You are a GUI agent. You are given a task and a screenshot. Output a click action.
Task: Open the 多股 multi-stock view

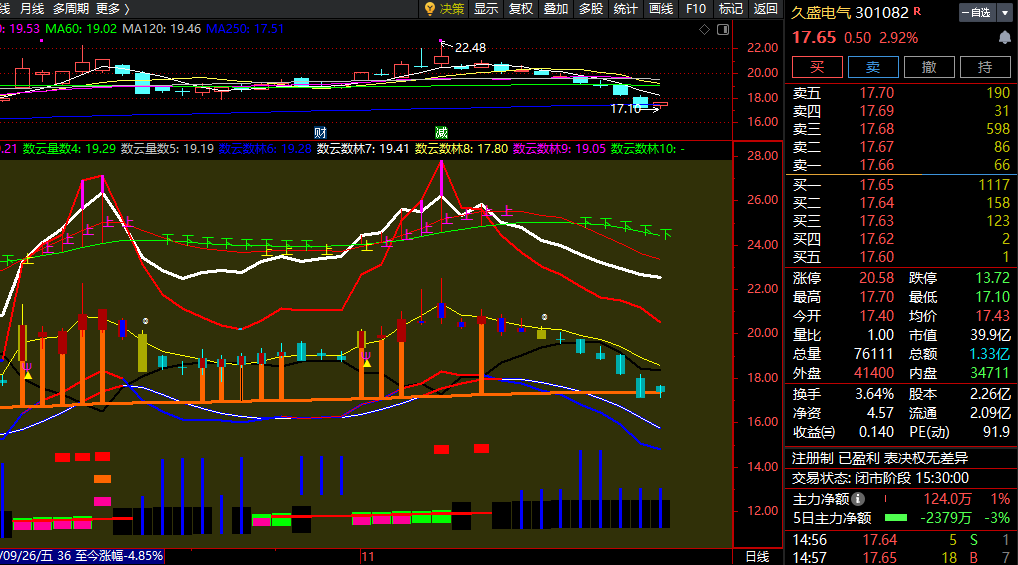coord(591,8)
